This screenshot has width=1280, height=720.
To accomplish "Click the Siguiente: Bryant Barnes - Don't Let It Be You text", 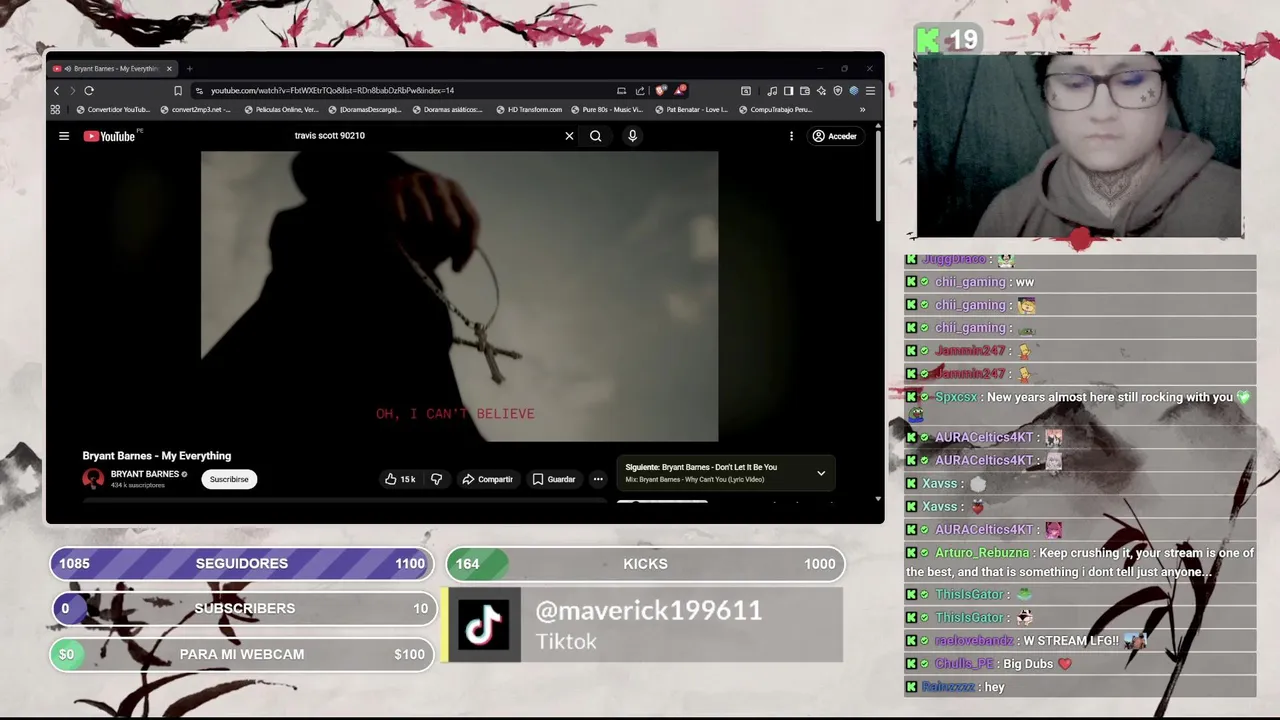I will [701, 467].
